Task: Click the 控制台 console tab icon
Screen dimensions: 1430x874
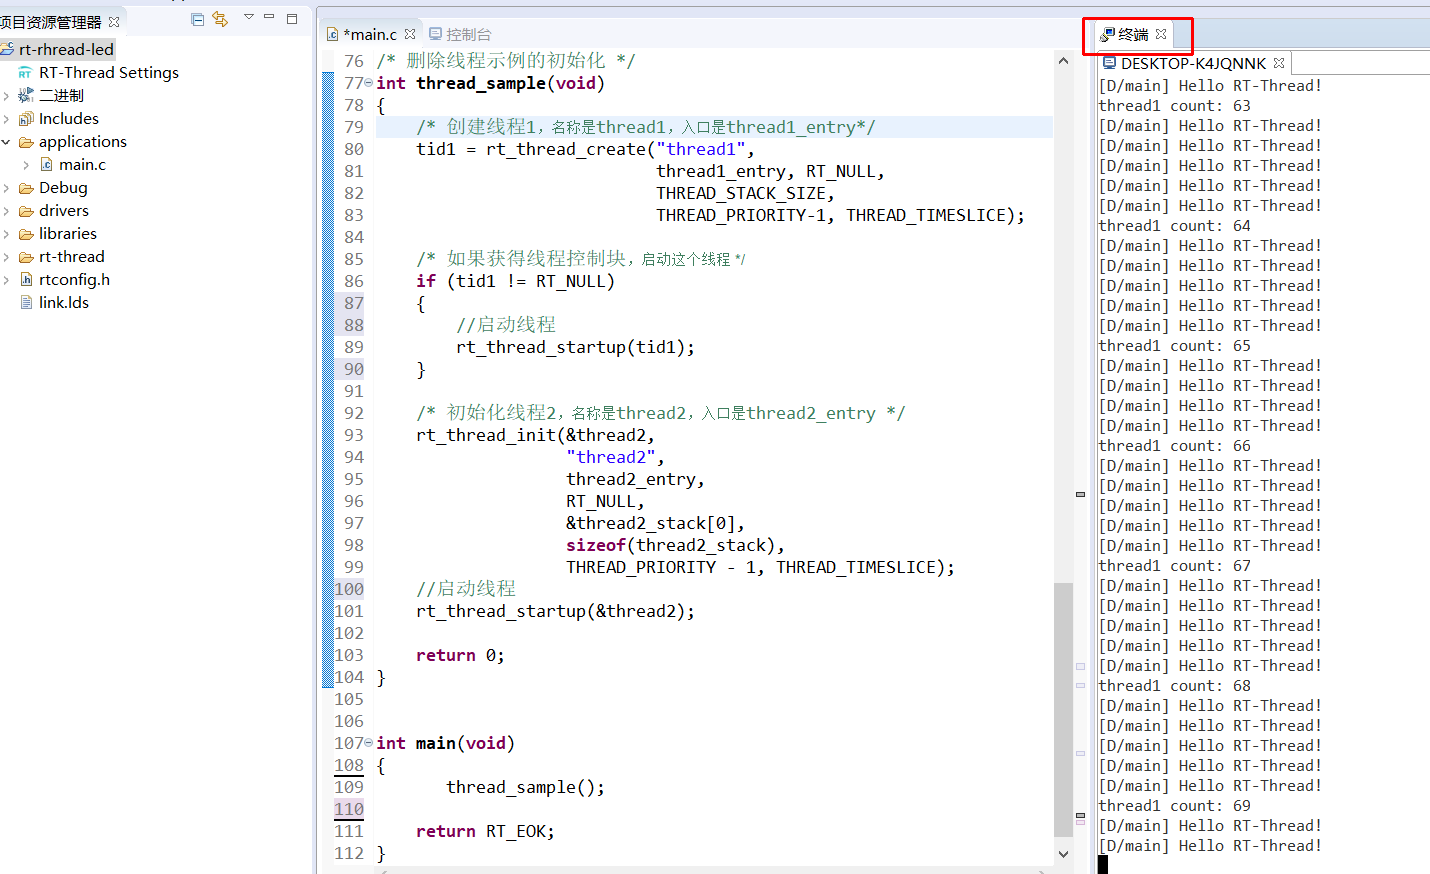Action: (435, 34)
